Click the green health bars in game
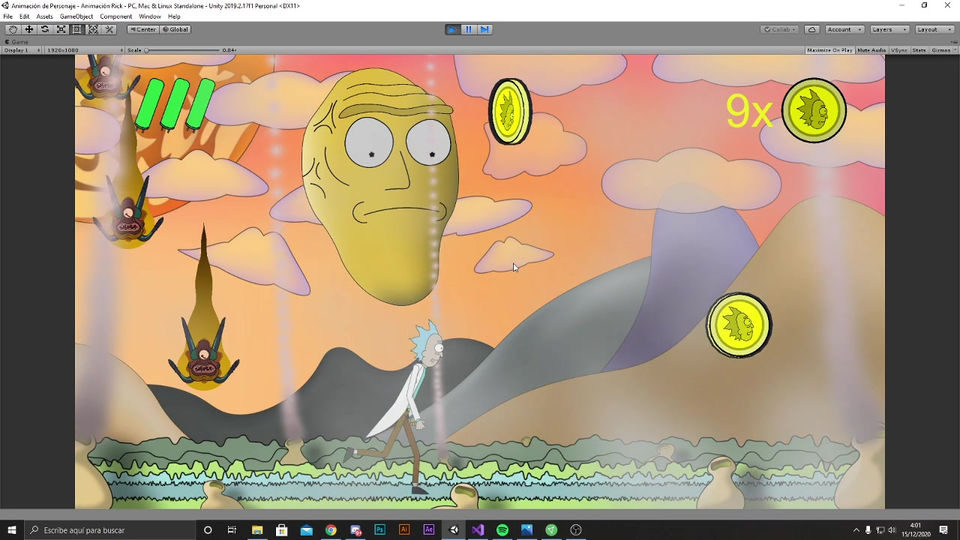 coord(175,104)
